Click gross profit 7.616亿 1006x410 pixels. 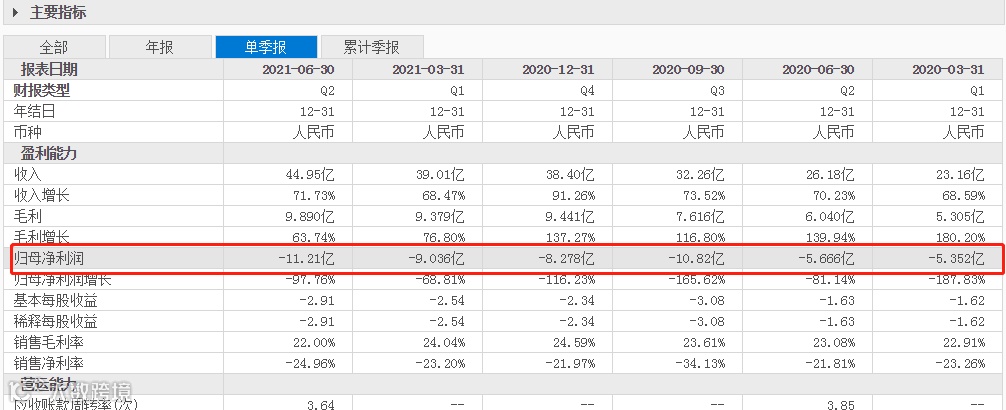pyautogui.click(x=699, y=216)
